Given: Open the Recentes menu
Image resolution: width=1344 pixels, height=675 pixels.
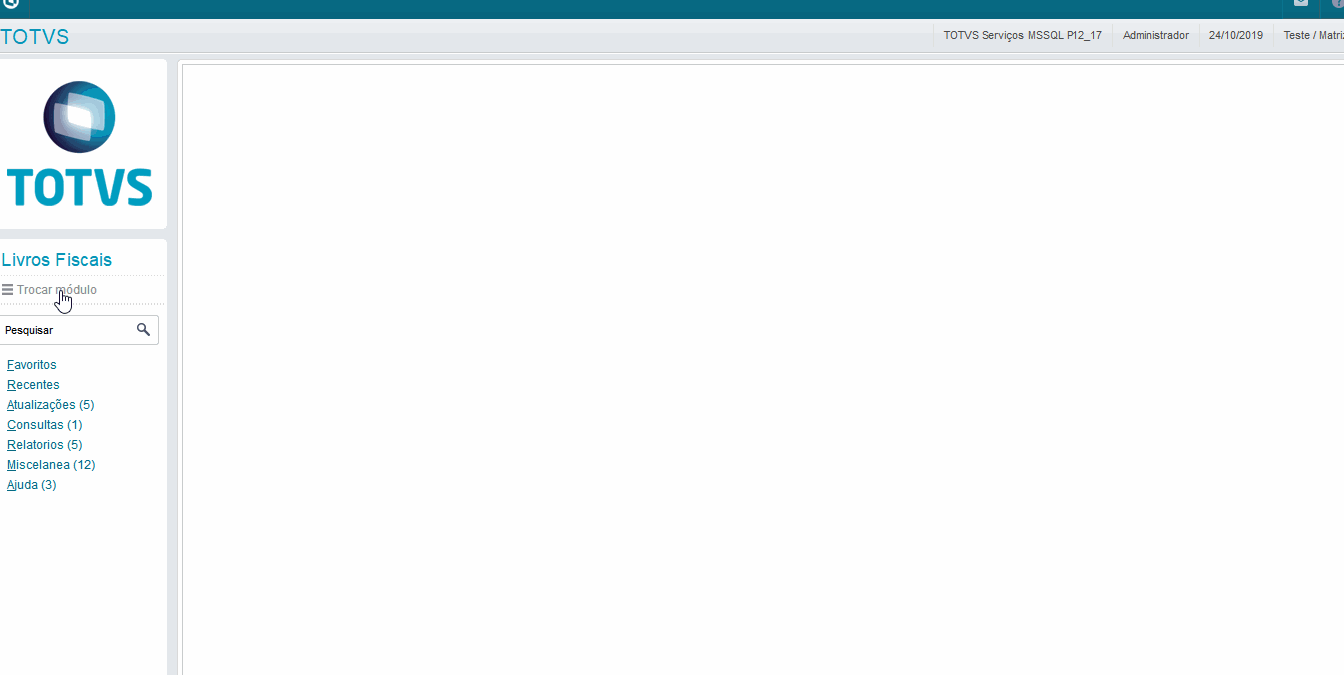Looking at the screenshot, I should 33,385.
